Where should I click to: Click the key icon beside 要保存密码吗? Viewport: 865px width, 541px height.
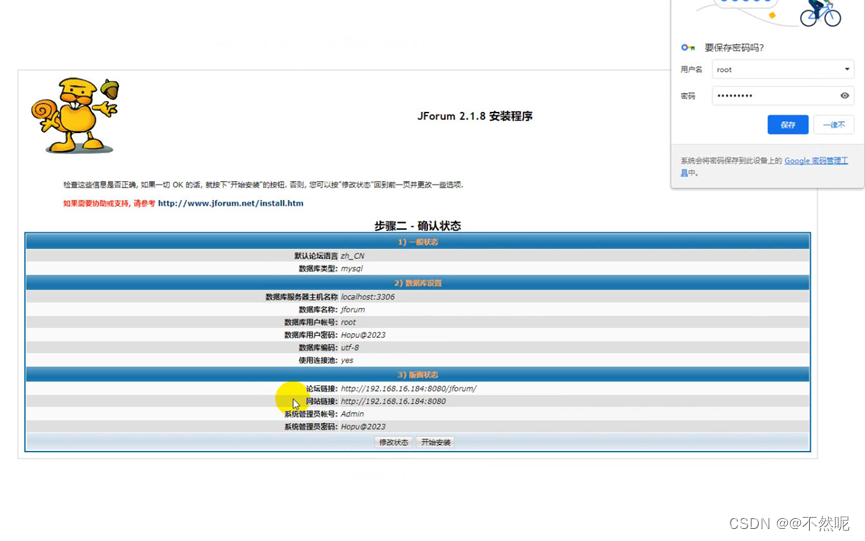click(687, 47)
